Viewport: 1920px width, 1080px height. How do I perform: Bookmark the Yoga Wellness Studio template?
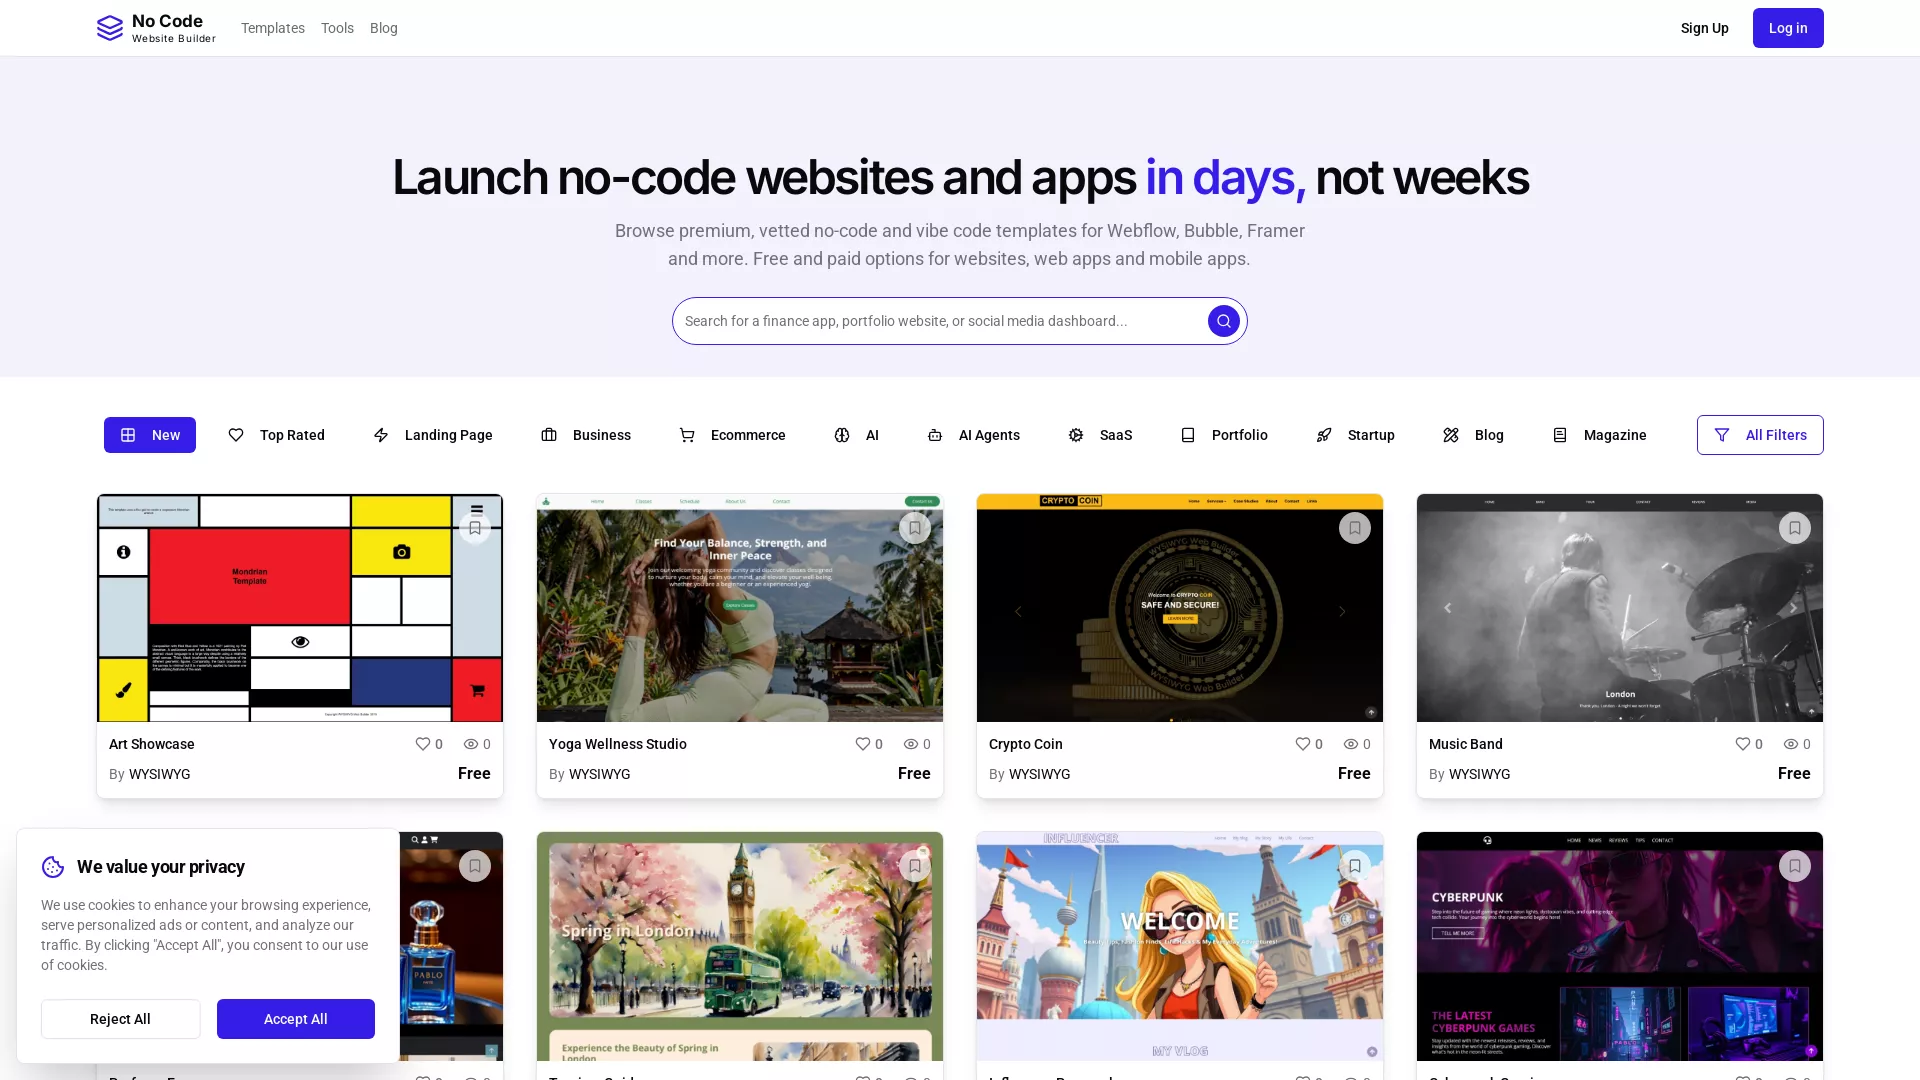[x=915, y=527]
